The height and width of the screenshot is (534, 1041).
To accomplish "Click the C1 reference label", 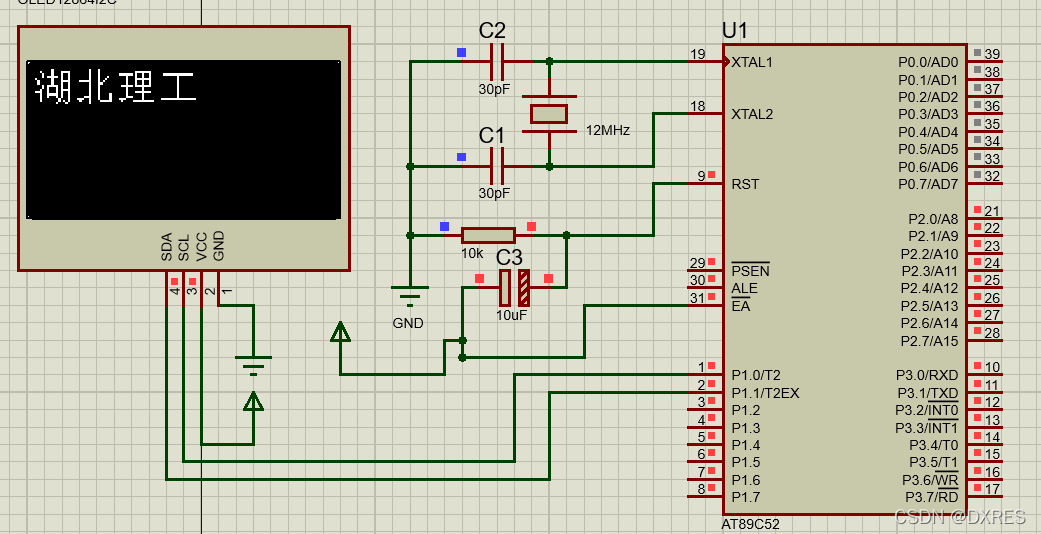I will 492,135.
